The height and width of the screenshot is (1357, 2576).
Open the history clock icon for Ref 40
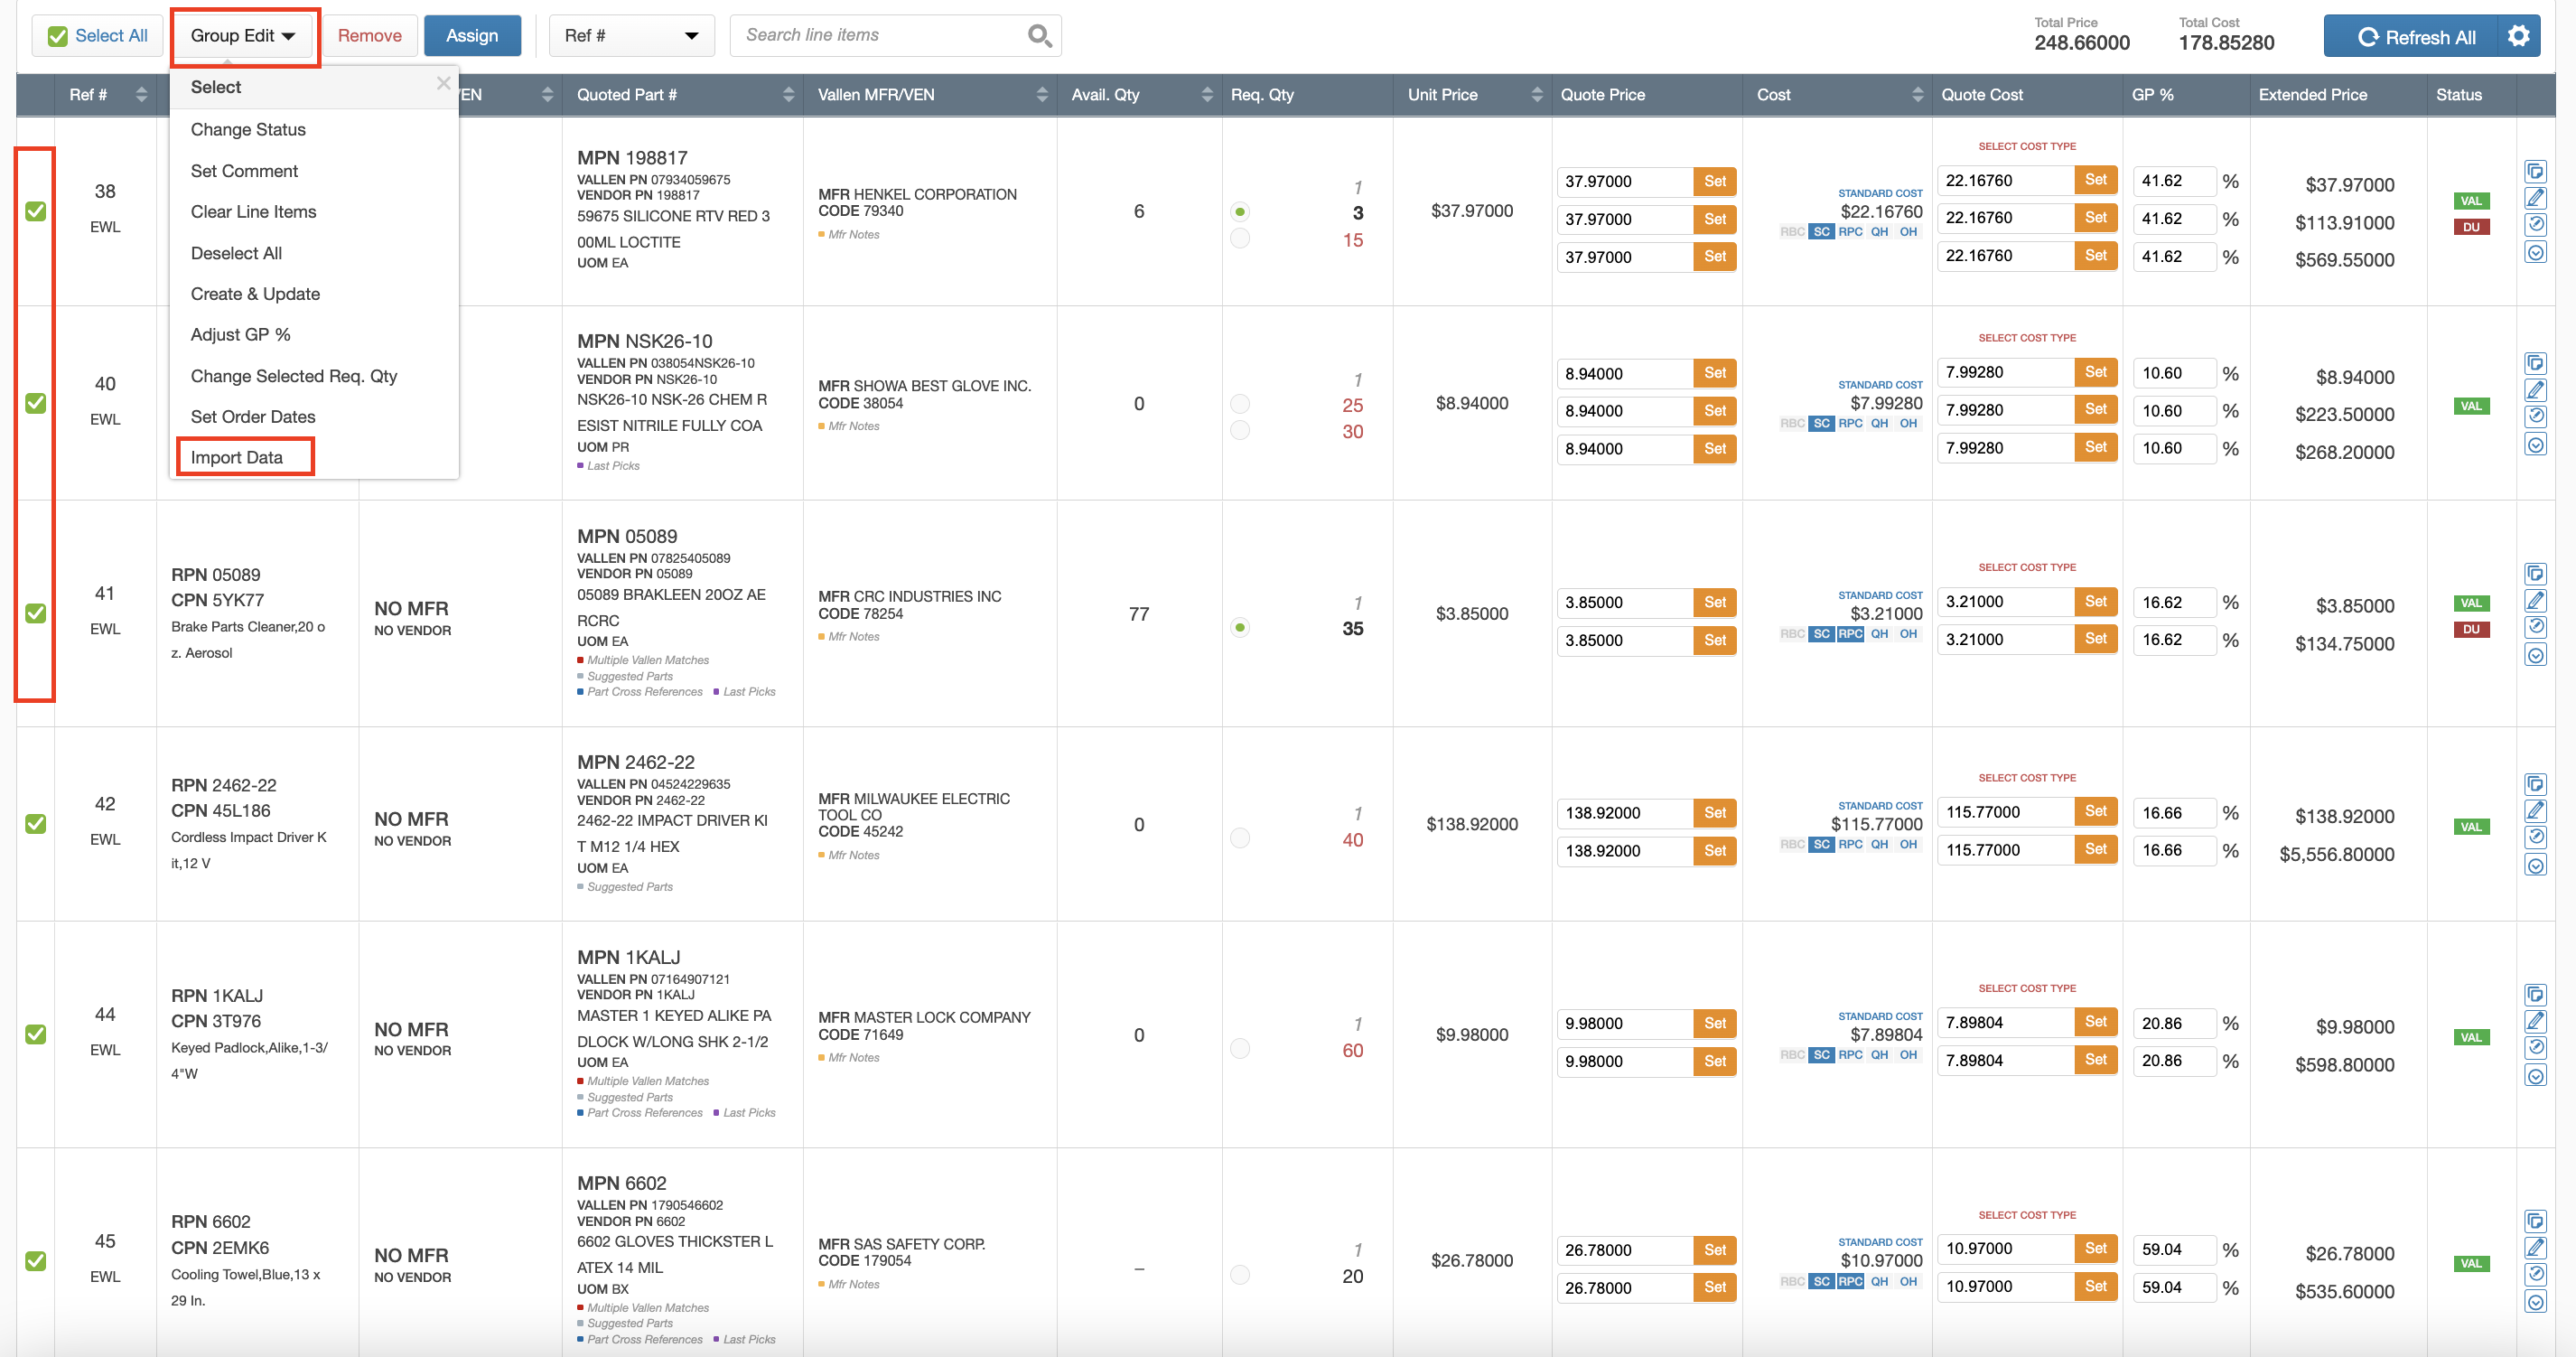[x=2537, y=417]
